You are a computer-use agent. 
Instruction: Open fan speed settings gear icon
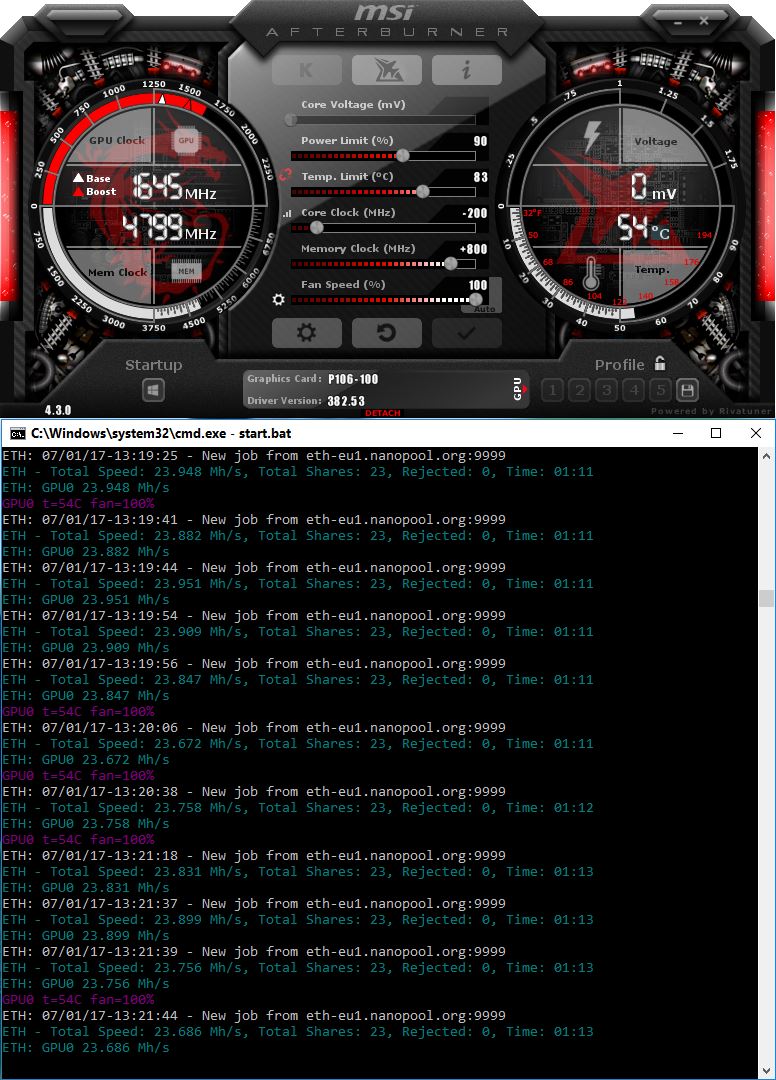pos(278,300)
